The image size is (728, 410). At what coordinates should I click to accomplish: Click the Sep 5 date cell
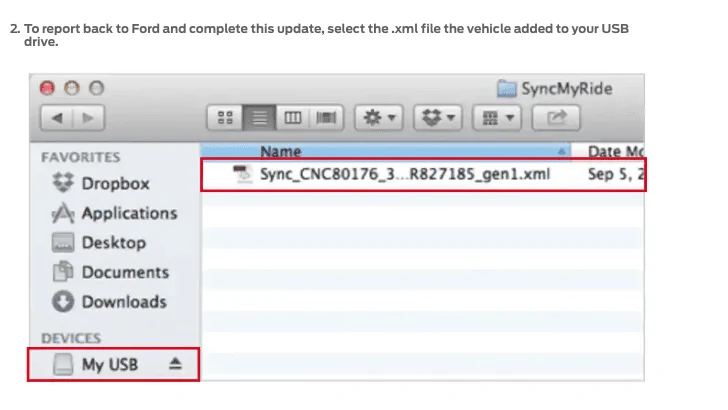616,174
